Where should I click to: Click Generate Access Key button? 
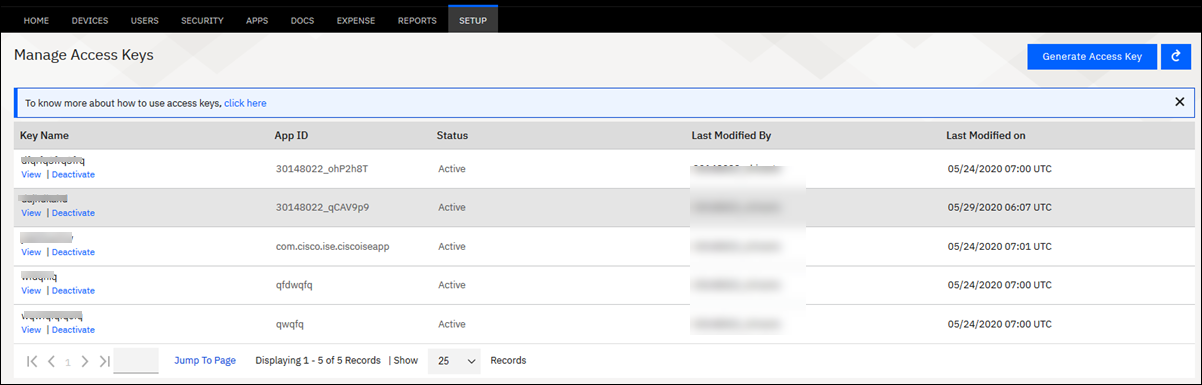tap(1092, 57)
